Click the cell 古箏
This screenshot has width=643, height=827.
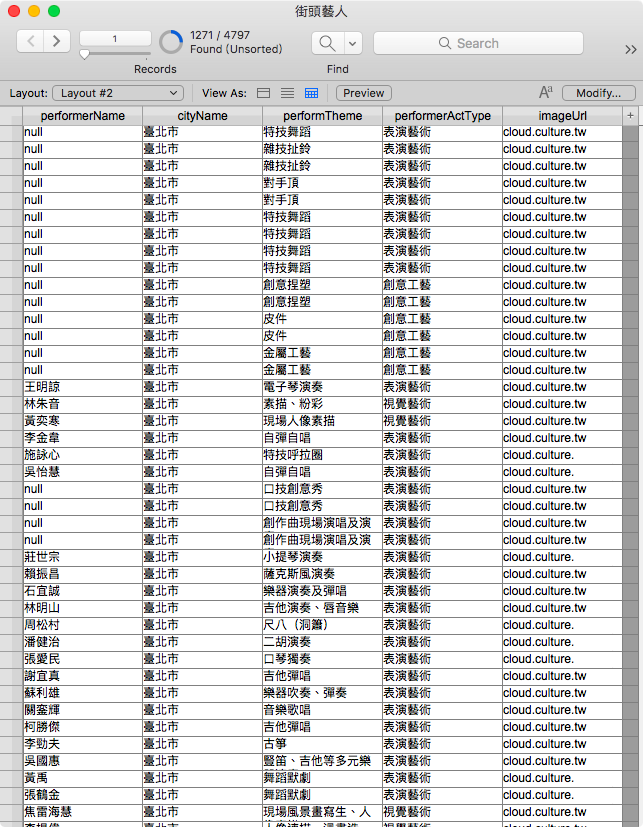(x=322, y=744)
